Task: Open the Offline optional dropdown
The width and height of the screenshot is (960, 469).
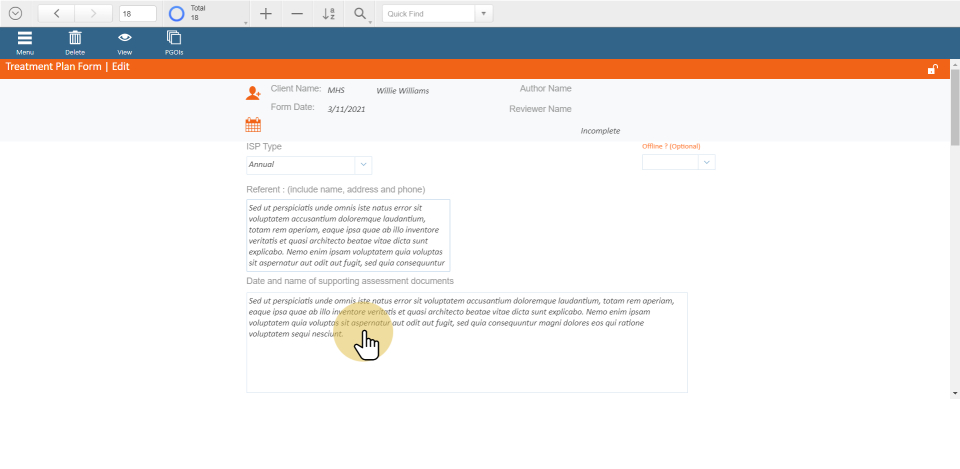Action: pyautogui.click(x=707, y=162)
